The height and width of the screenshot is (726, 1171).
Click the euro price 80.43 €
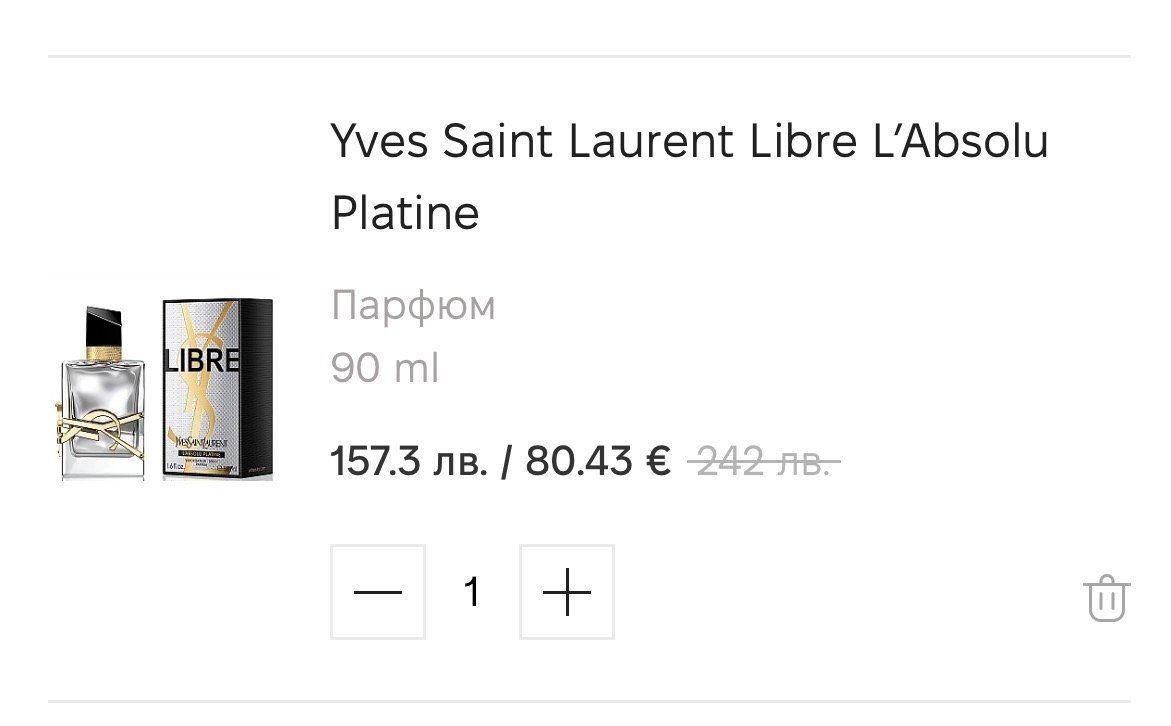pyautogui.click(x=598, y=462)
